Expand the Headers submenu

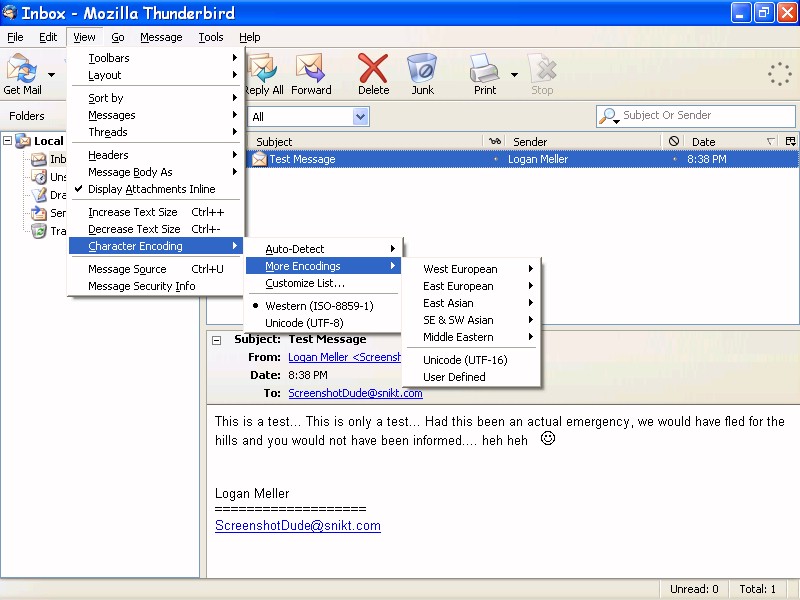(x=156, y=155)
